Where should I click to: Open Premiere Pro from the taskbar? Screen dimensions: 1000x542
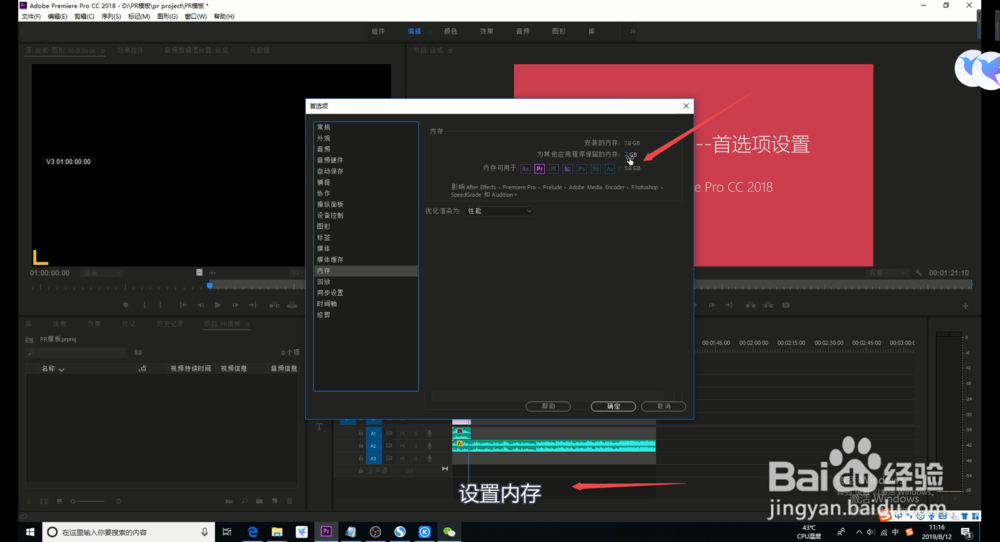click(x=326, y=532)
